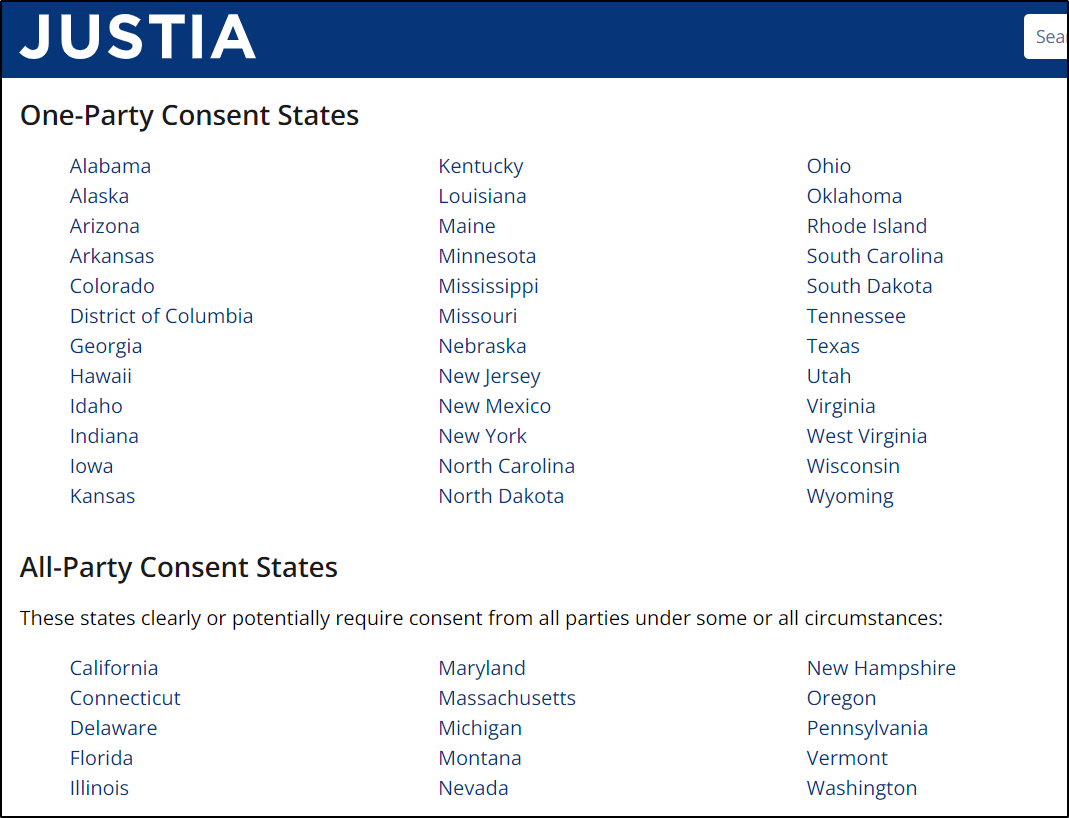This screenshot has width=1069, height=818.
Task: Open the West Virginia link
Action: tap(867, 436)
